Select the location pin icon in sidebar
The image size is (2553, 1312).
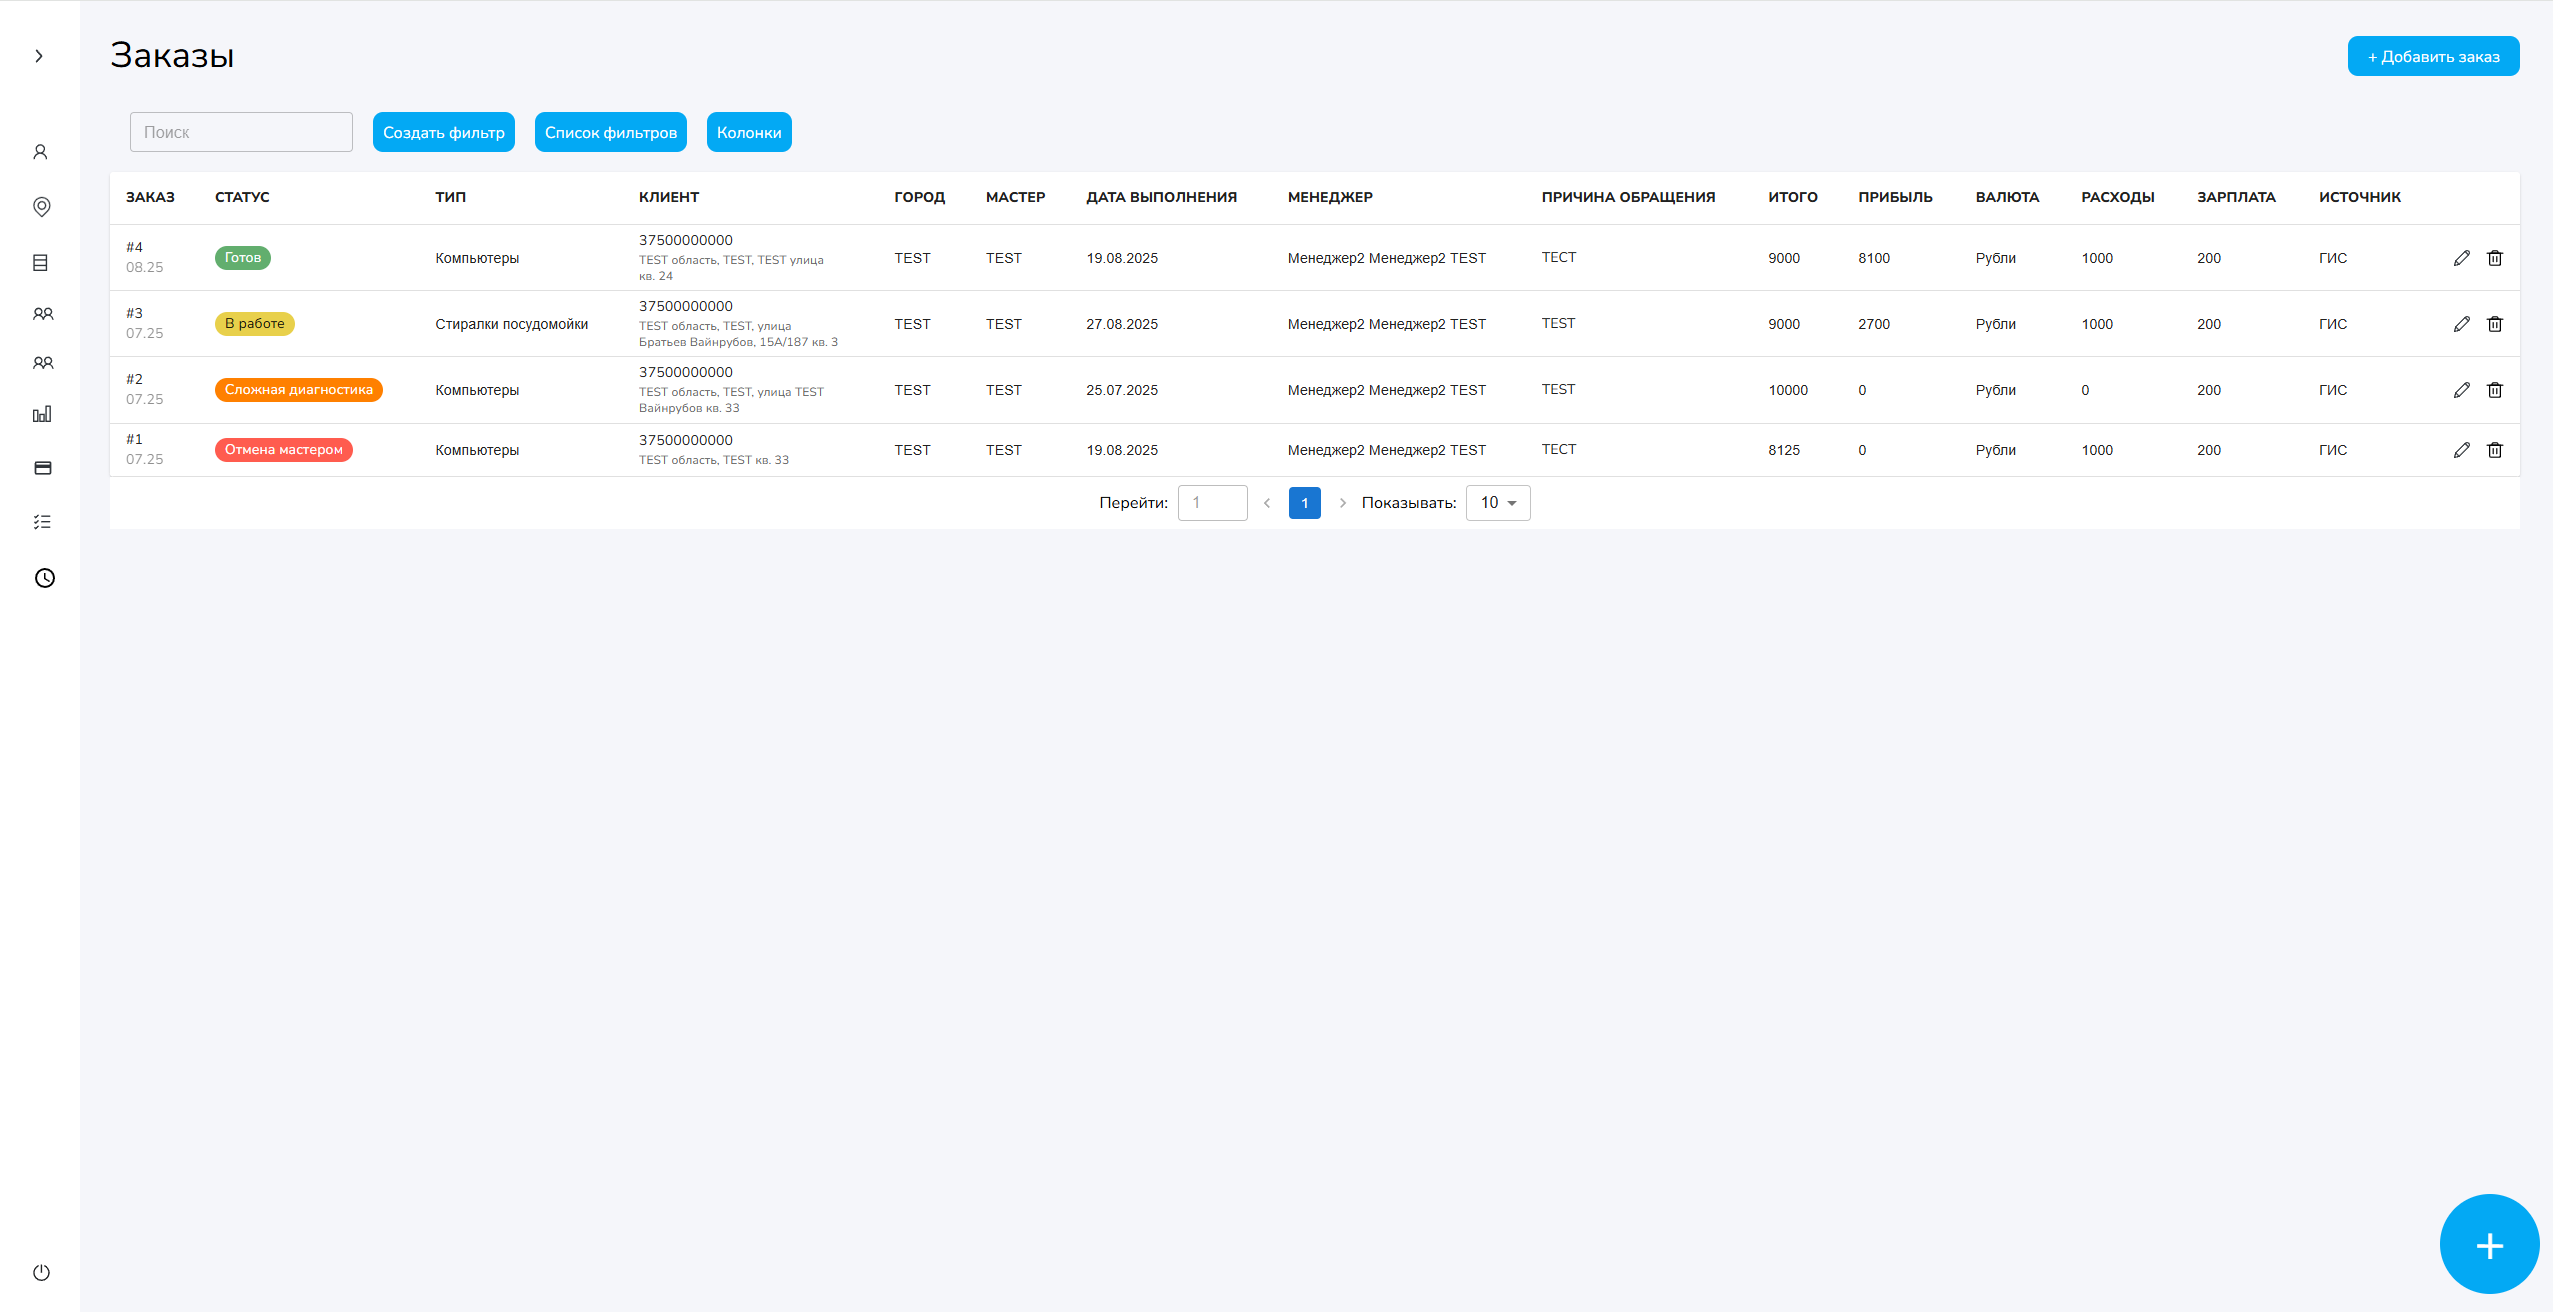point(41,206)
